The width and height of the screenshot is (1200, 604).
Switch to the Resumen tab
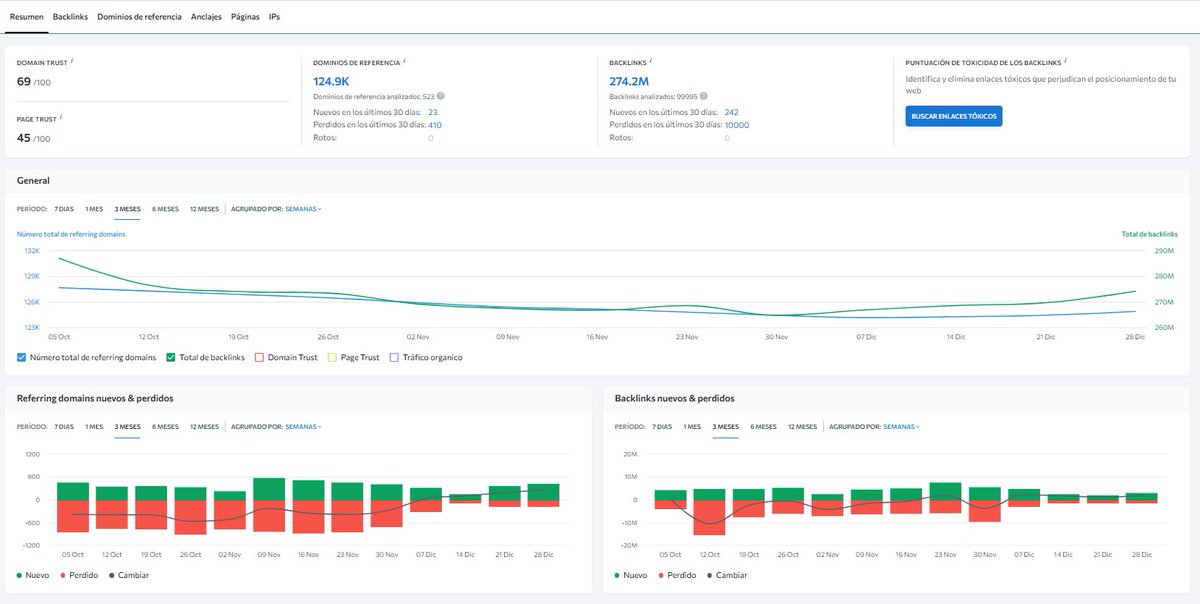pos(26,17)
